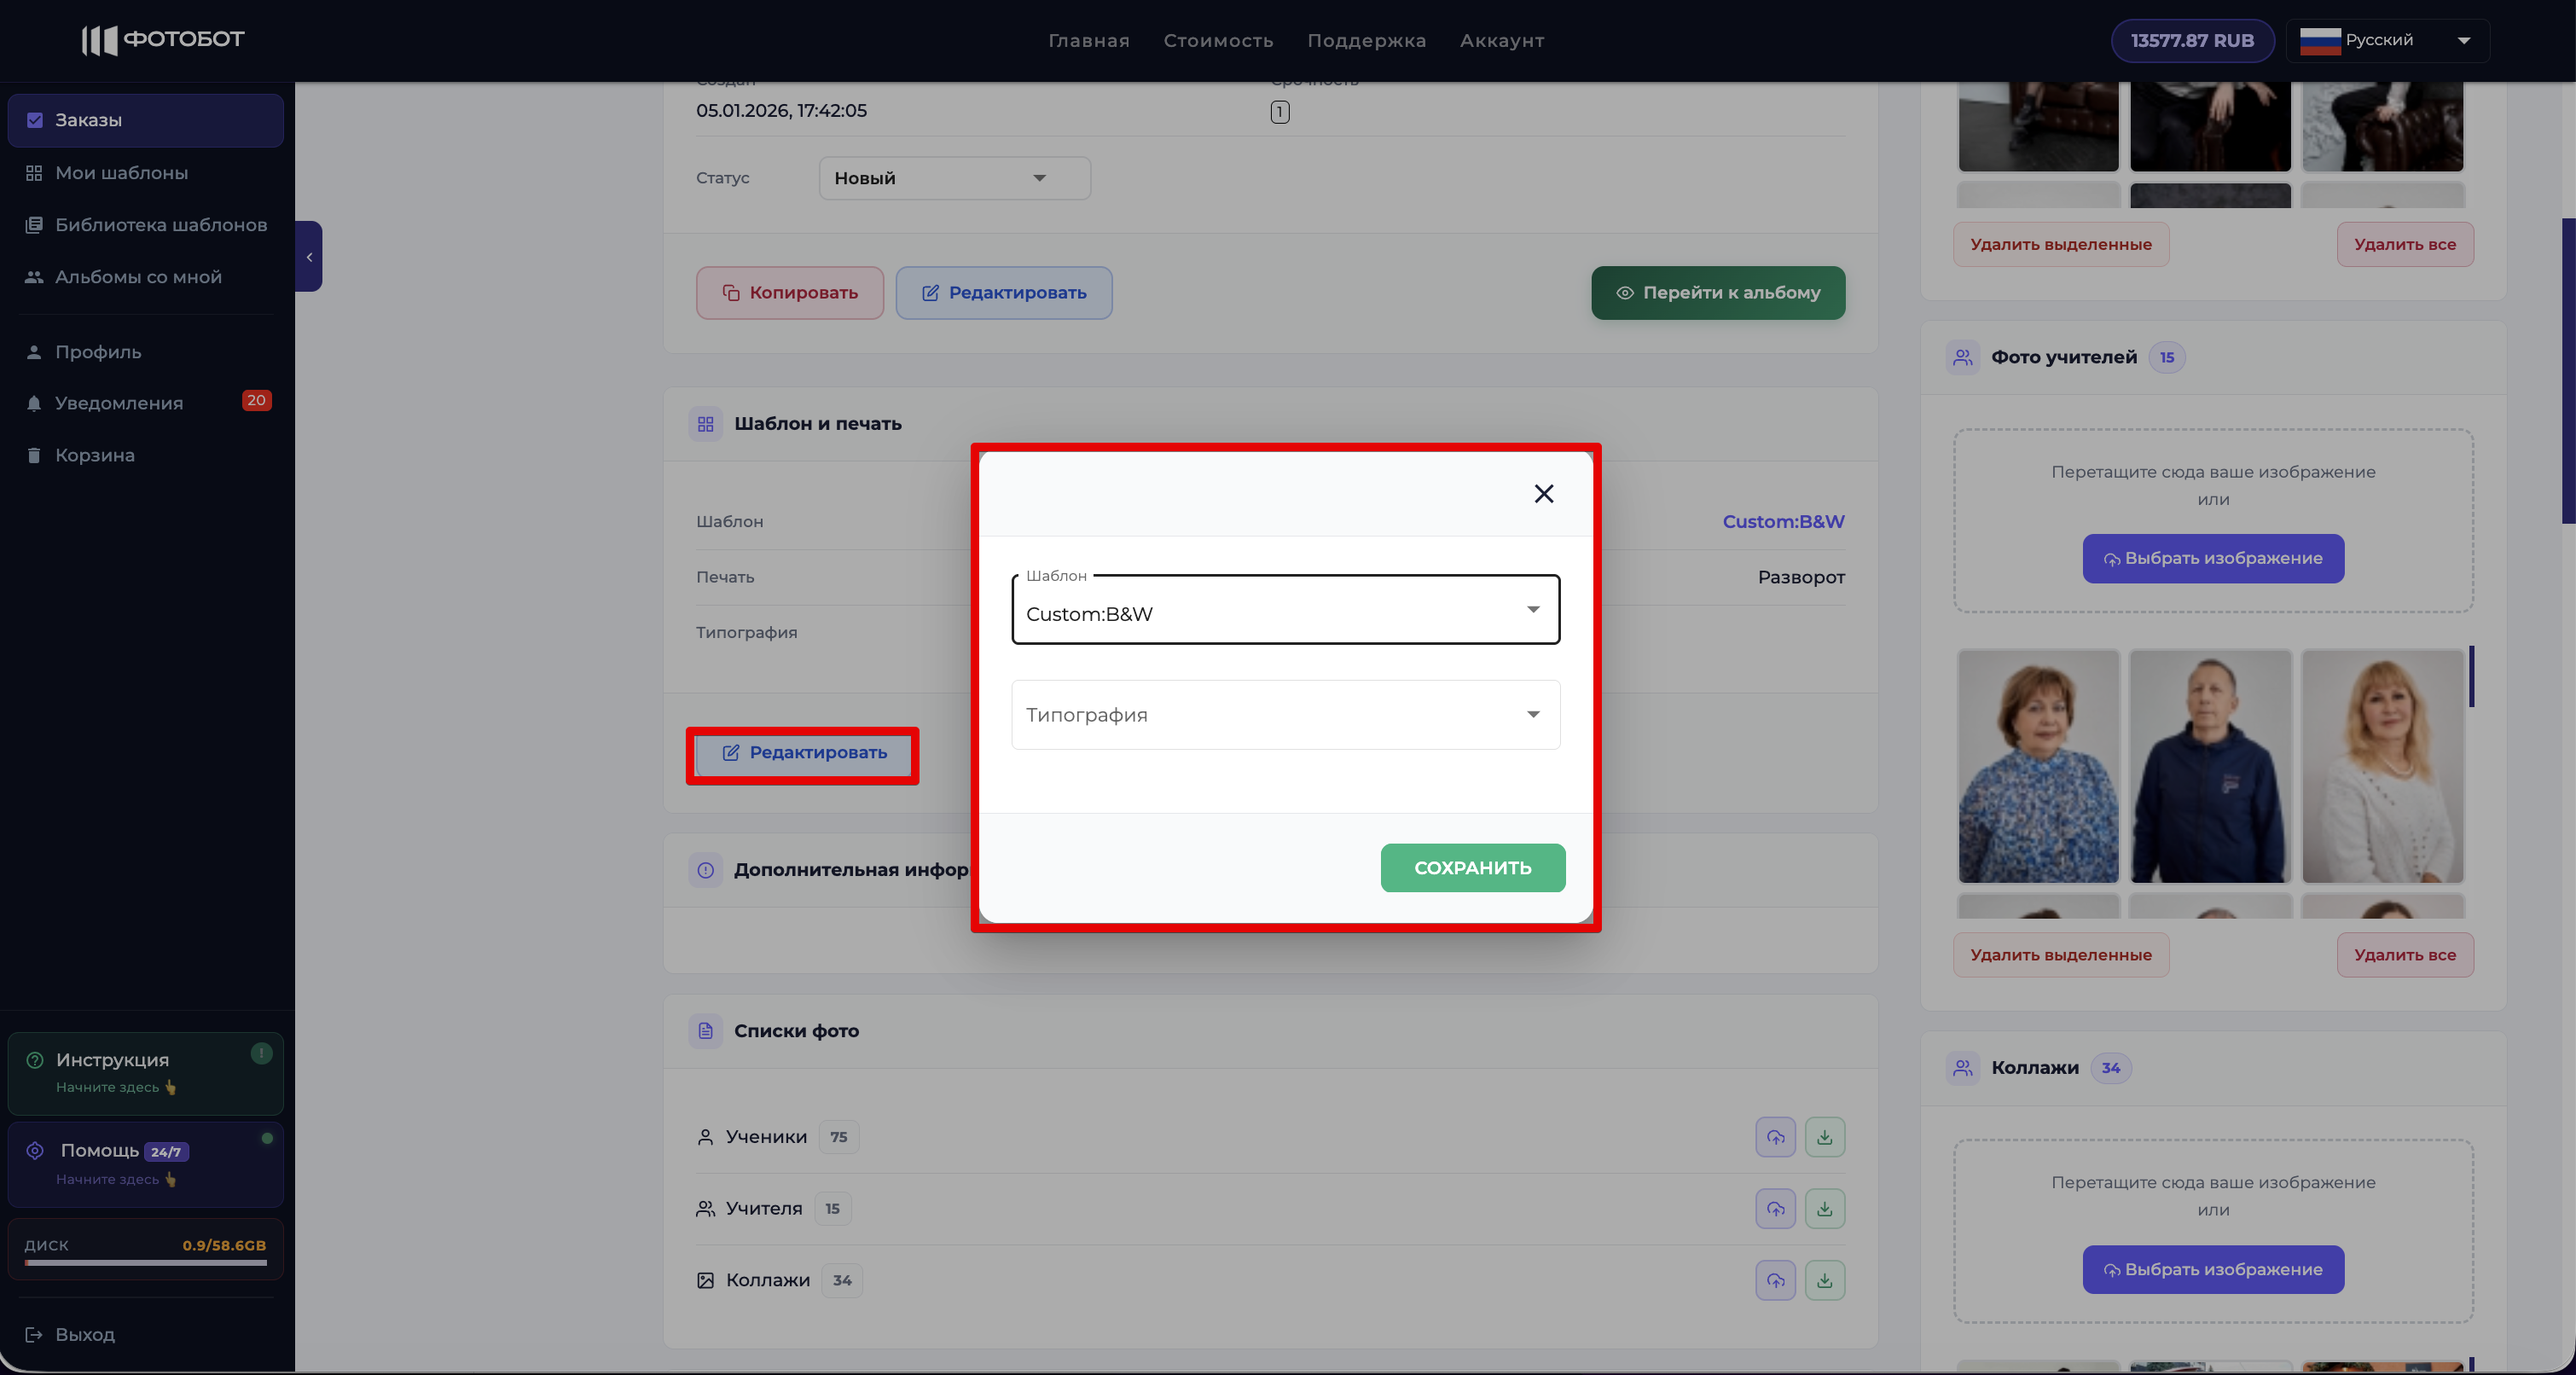Image resolution: width=2576 pixels, height=1375 pixels.
Task: Click the Списки фото section icon
Action: pyautogui.click(x=705, y=1031)
